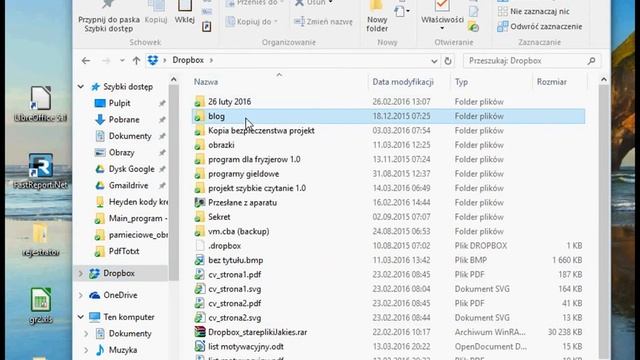The width and height of the screenshot is (640, 360).
Task: Open recent locations dropdown arrow
Action: click(122, 61)
